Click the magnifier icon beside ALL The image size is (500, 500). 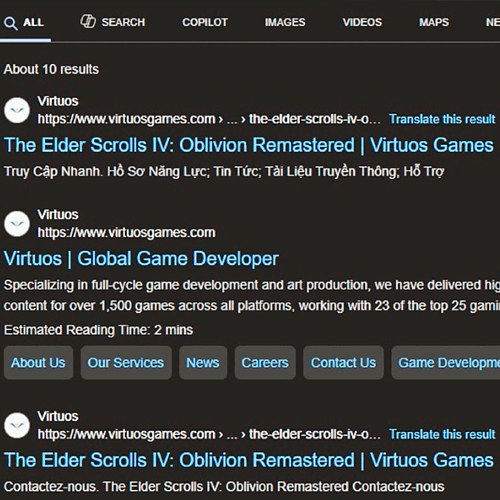click(x=11, y=23)
